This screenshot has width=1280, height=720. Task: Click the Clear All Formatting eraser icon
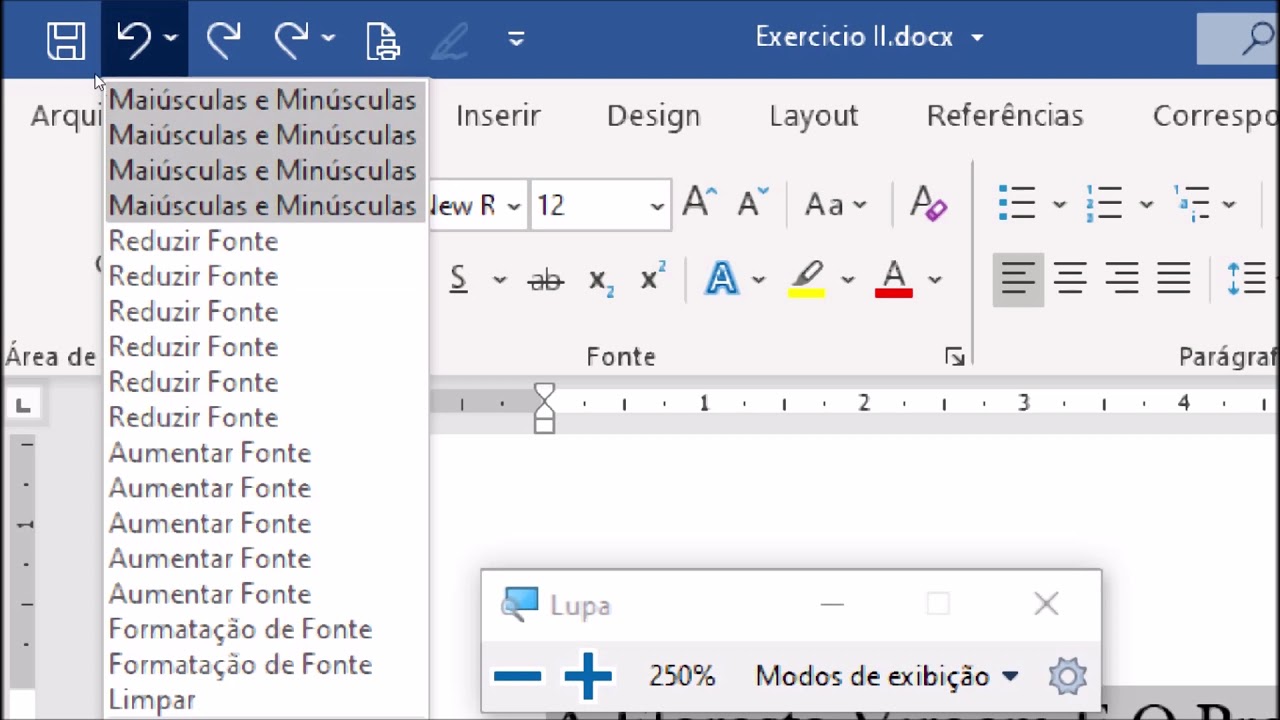(928, 205)
